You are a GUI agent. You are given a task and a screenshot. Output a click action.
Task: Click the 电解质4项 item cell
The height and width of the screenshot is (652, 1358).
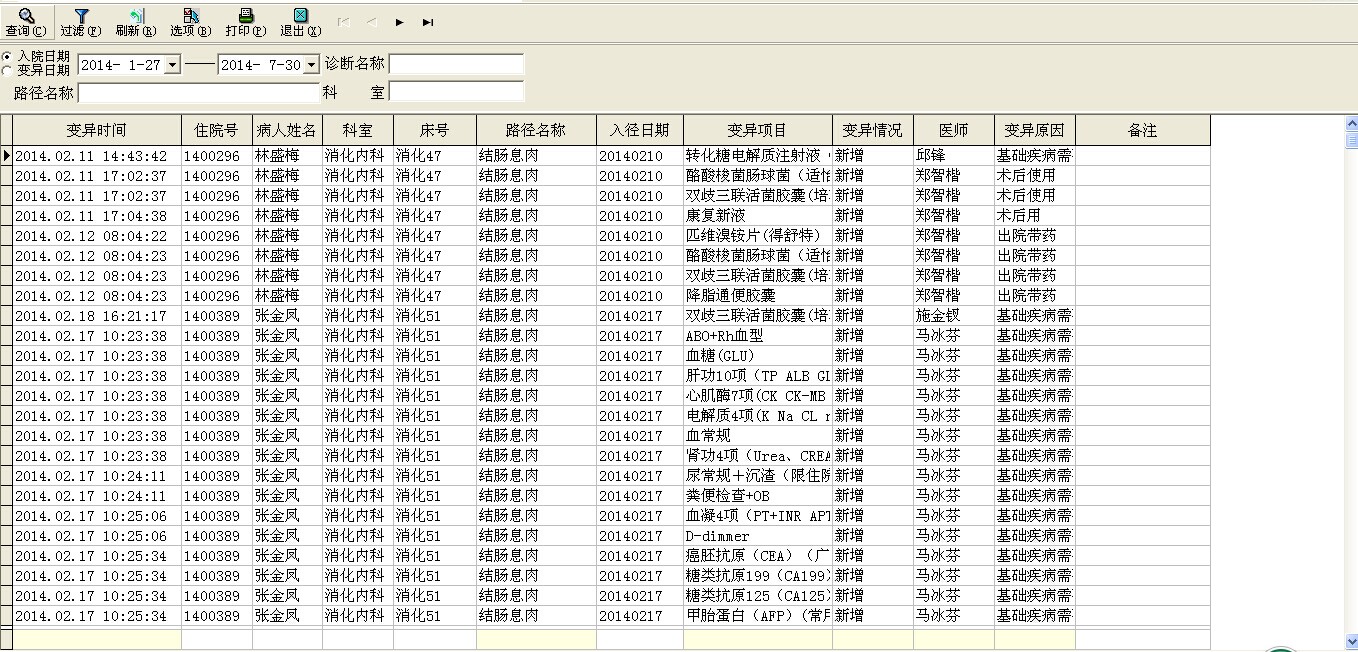point(758,416)
